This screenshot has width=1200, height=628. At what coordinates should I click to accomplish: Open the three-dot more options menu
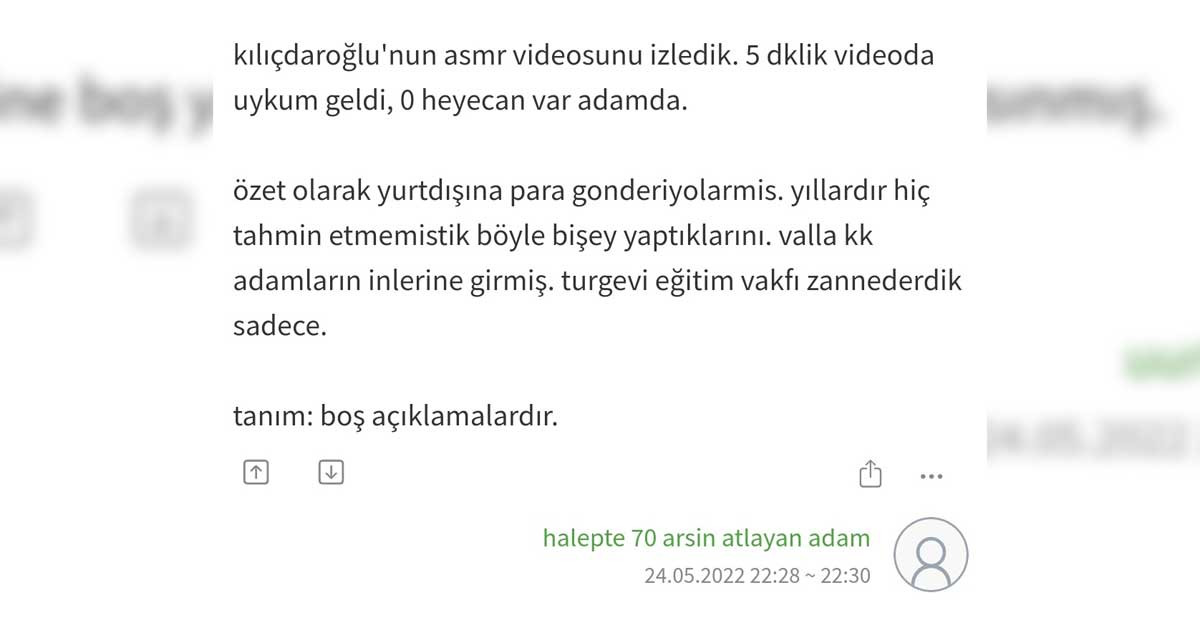coord(931,477)
